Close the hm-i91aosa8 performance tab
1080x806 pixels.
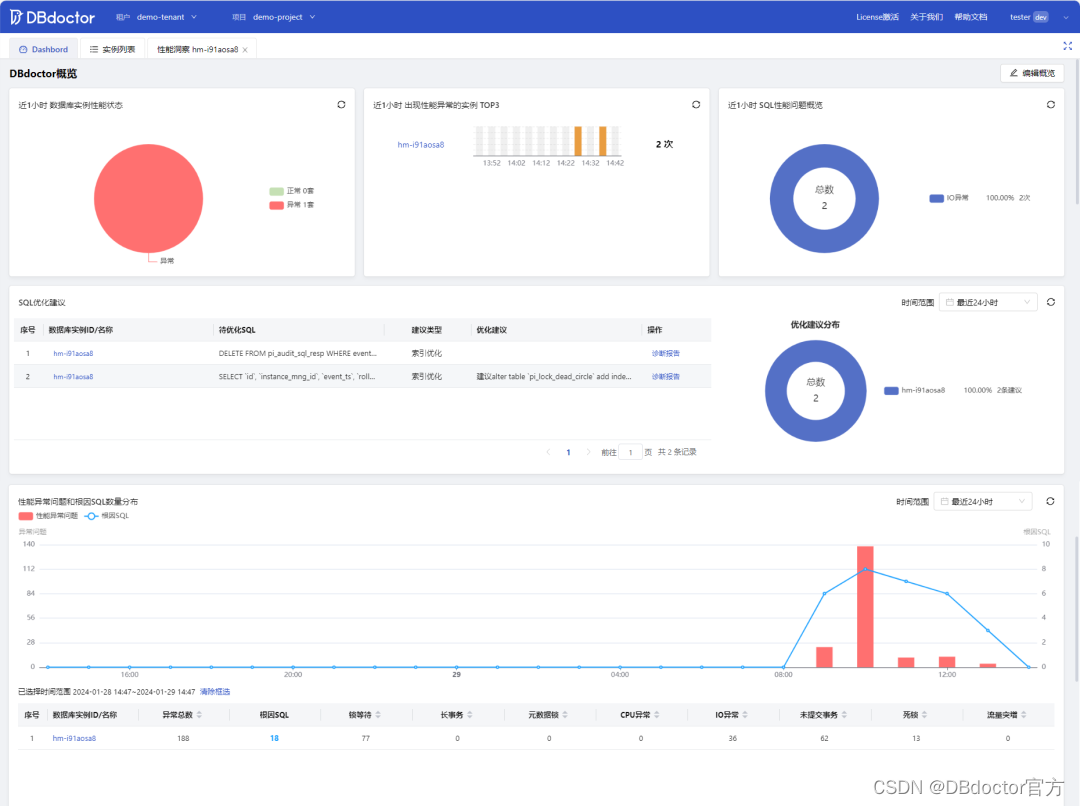pyautogui.click(x=245, y=50)
